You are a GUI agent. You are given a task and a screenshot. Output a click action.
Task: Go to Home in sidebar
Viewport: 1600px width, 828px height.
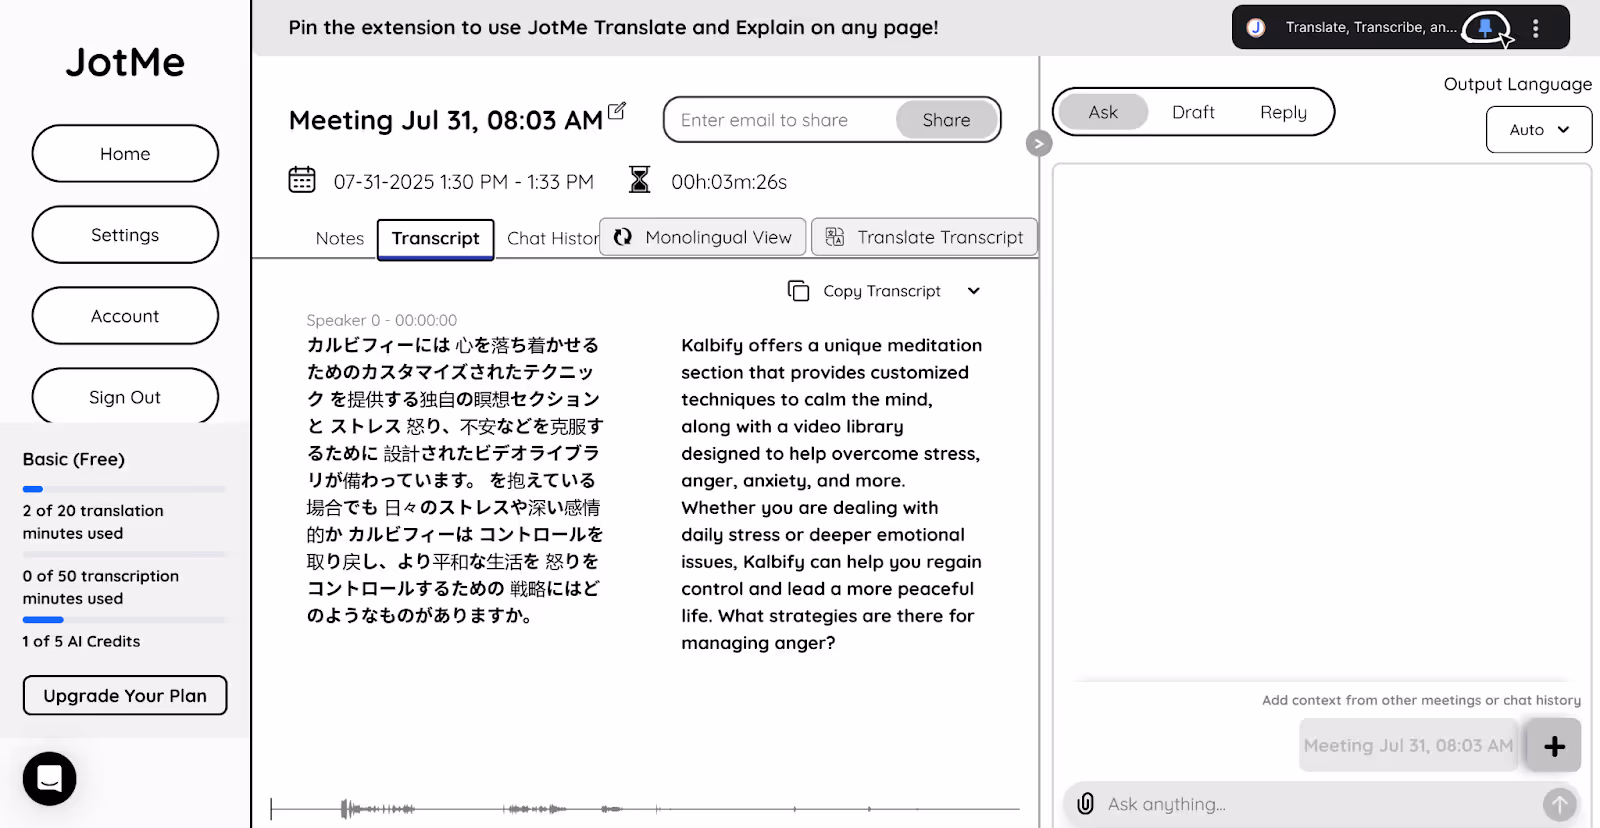tap(125, 154)
